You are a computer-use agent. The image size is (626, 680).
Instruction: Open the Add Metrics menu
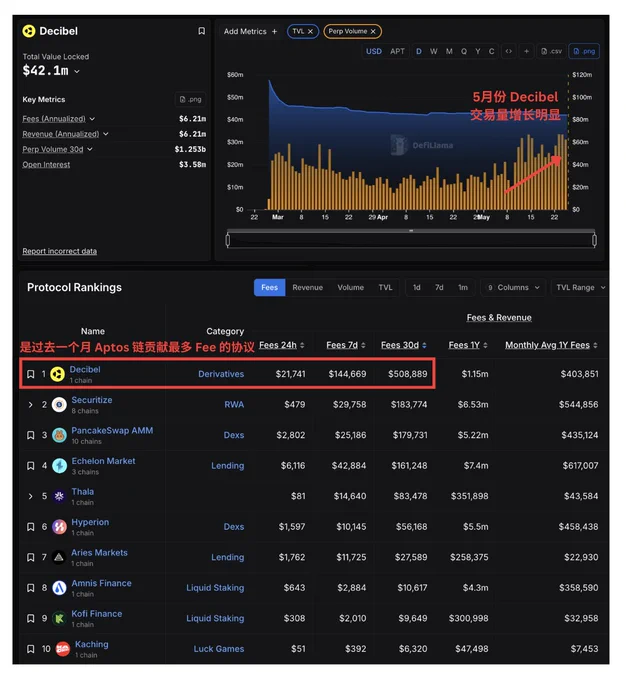[250, 31]
